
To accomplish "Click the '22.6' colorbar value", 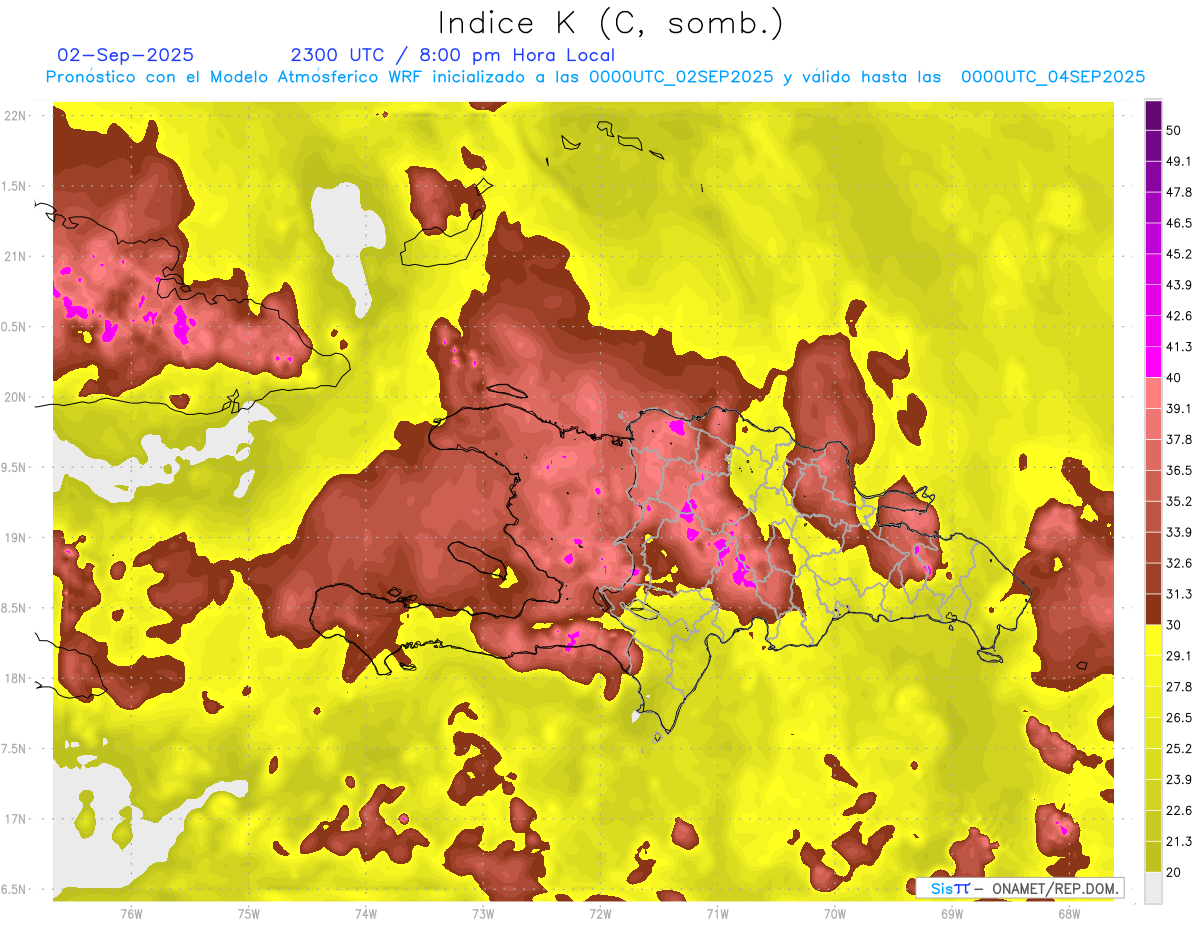I will tap(1178, 810).
